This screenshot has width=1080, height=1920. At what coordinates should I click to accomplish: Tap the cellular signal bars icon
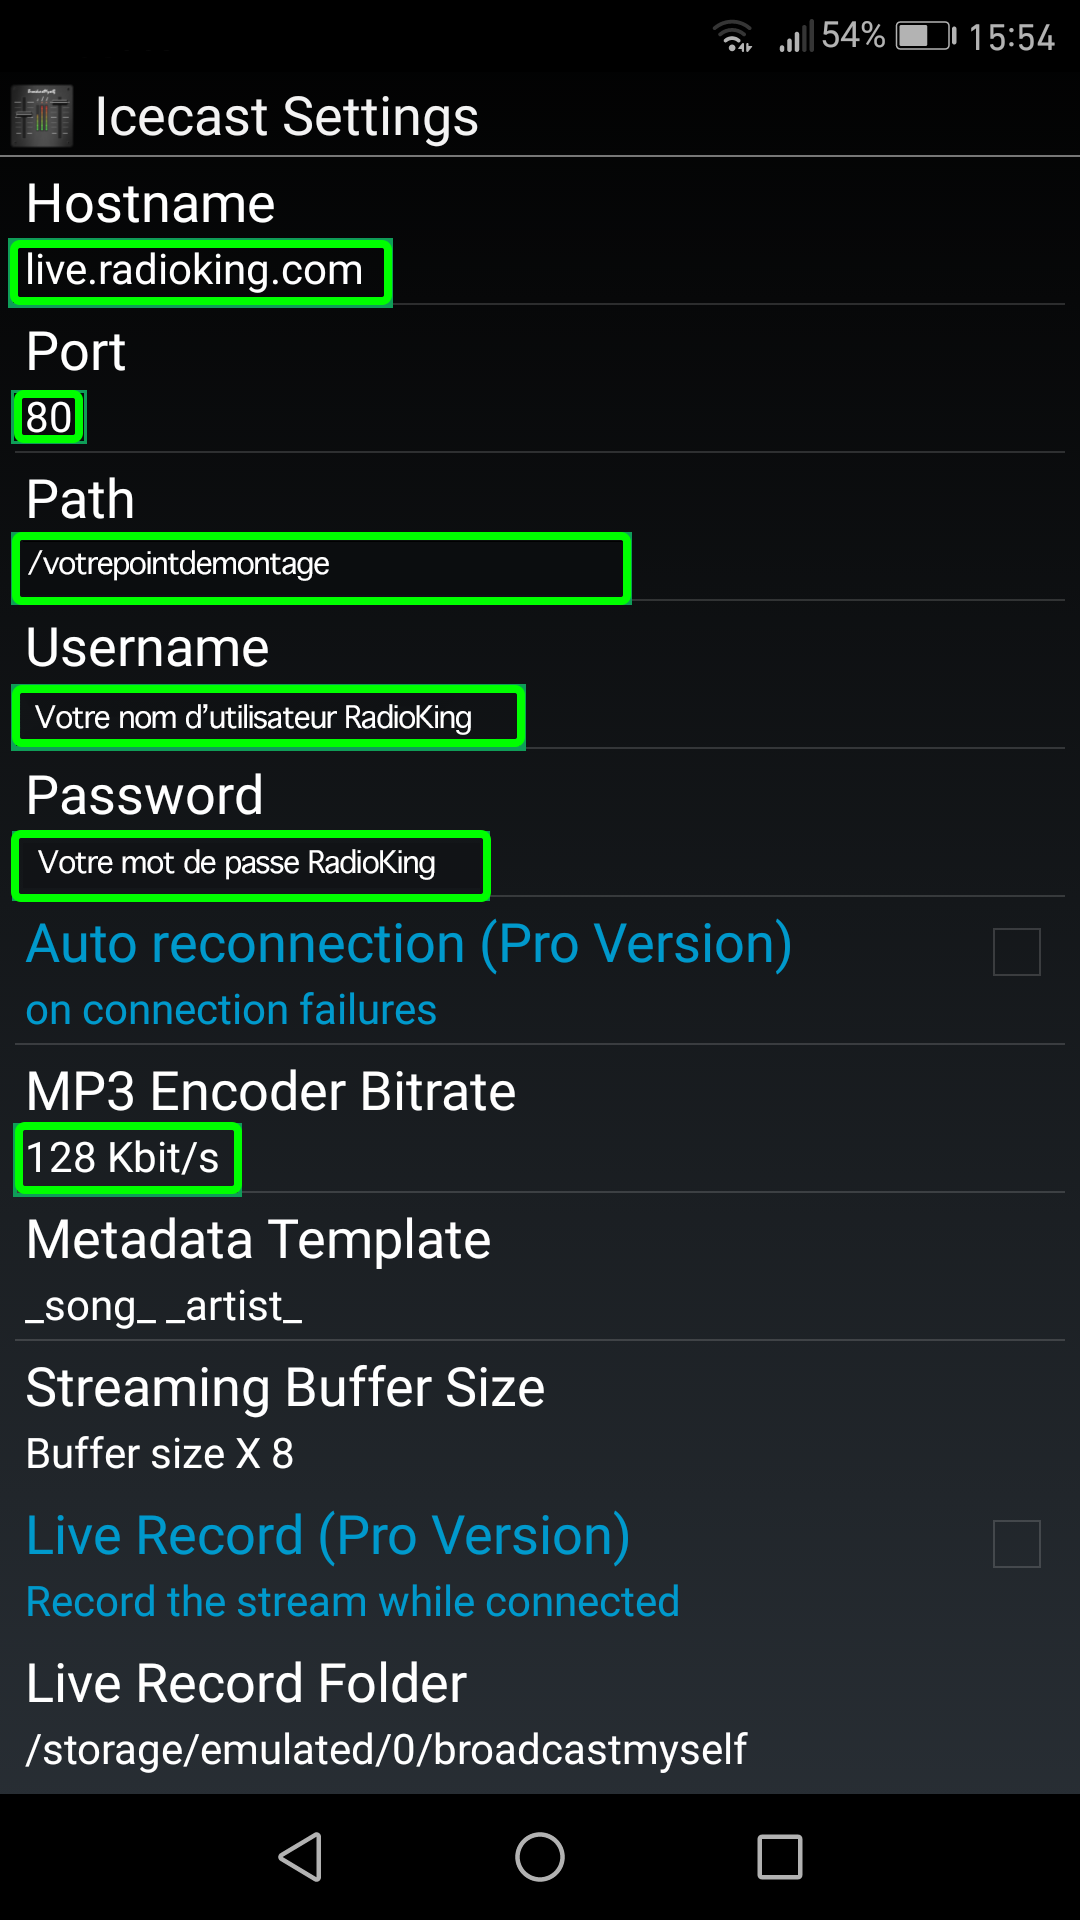[x=796, y=37]
